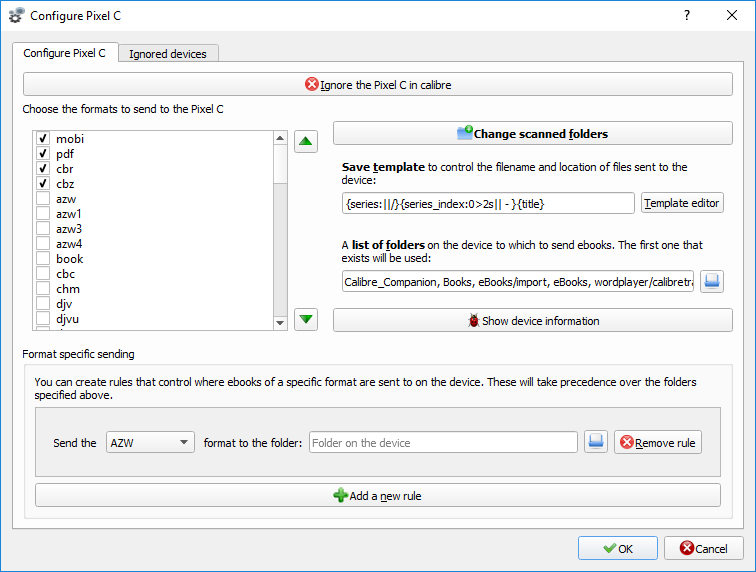
Task: Uncheck the cbz format checkbox
Action: click(x=43, y=183)
